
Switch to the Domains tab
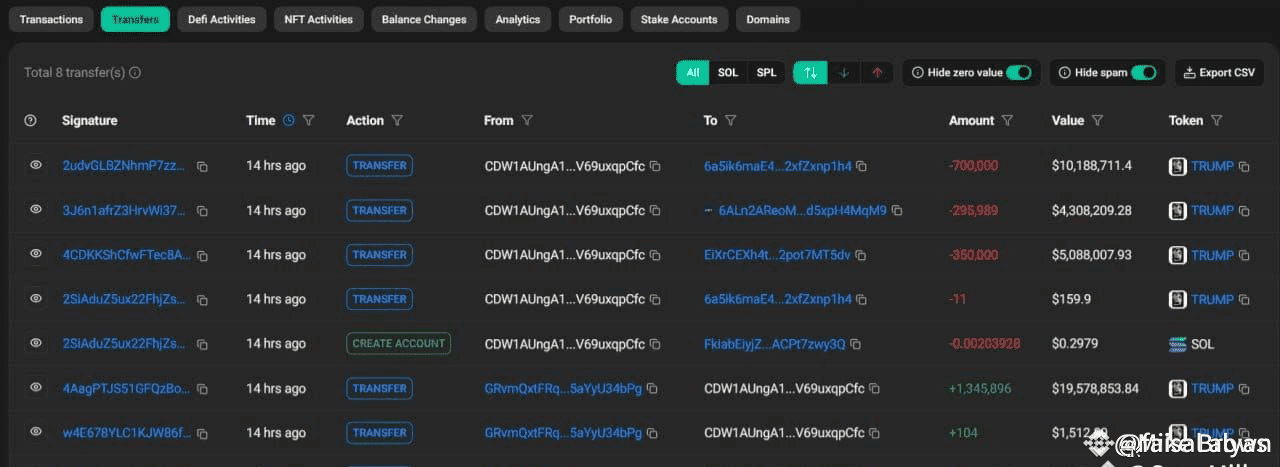pos(768,19)
